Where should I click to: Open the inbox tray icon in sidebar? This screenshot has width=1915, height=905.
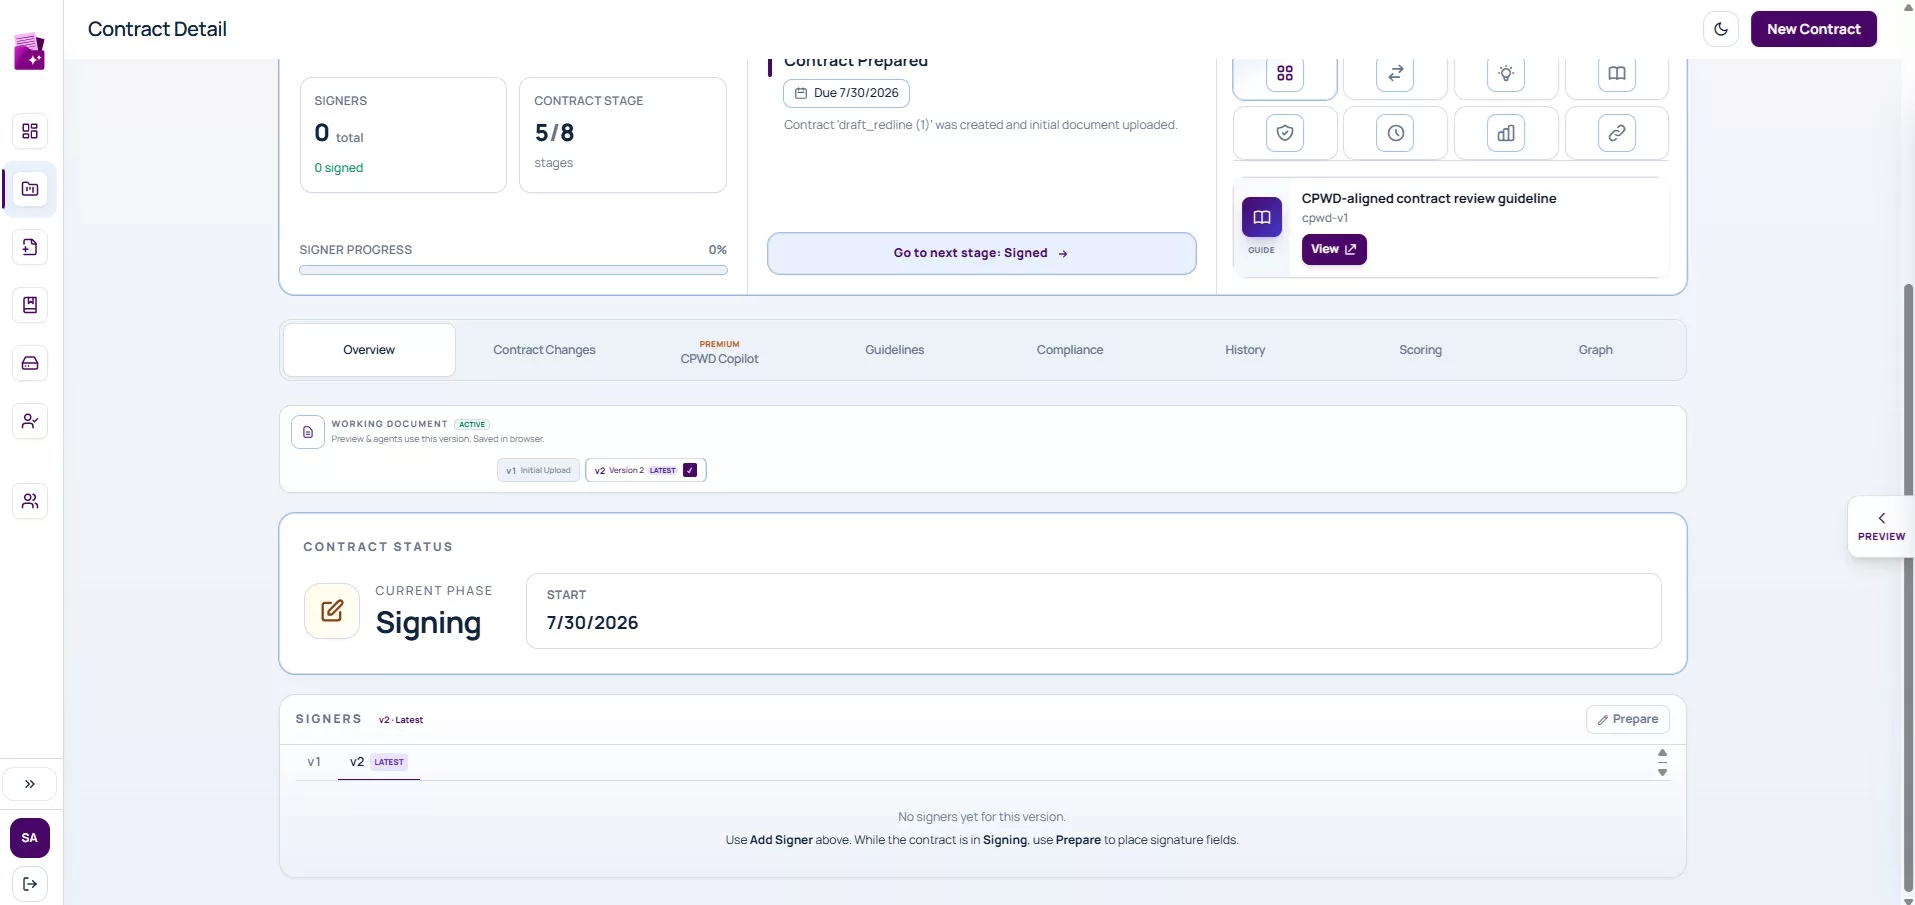click(x=30, y=363)
